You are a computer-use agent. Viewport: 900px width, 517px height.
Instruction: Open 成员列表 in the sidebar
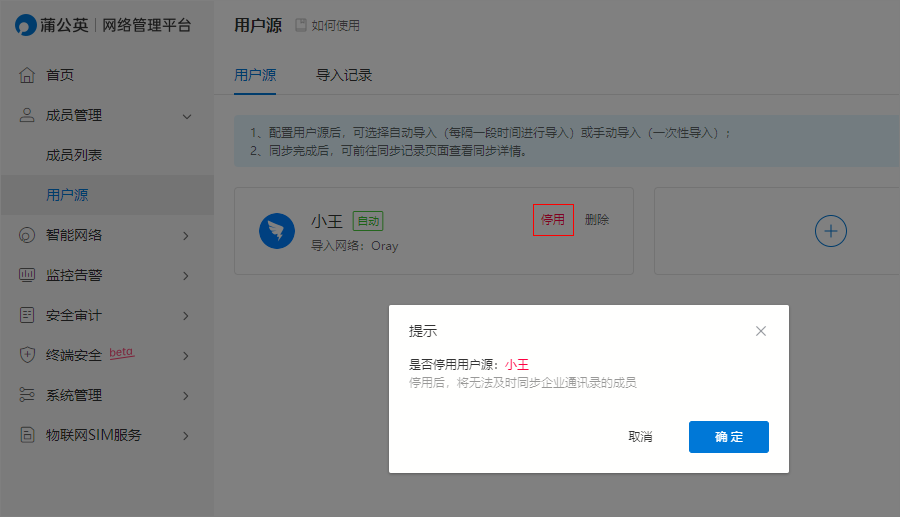(74, 155)
